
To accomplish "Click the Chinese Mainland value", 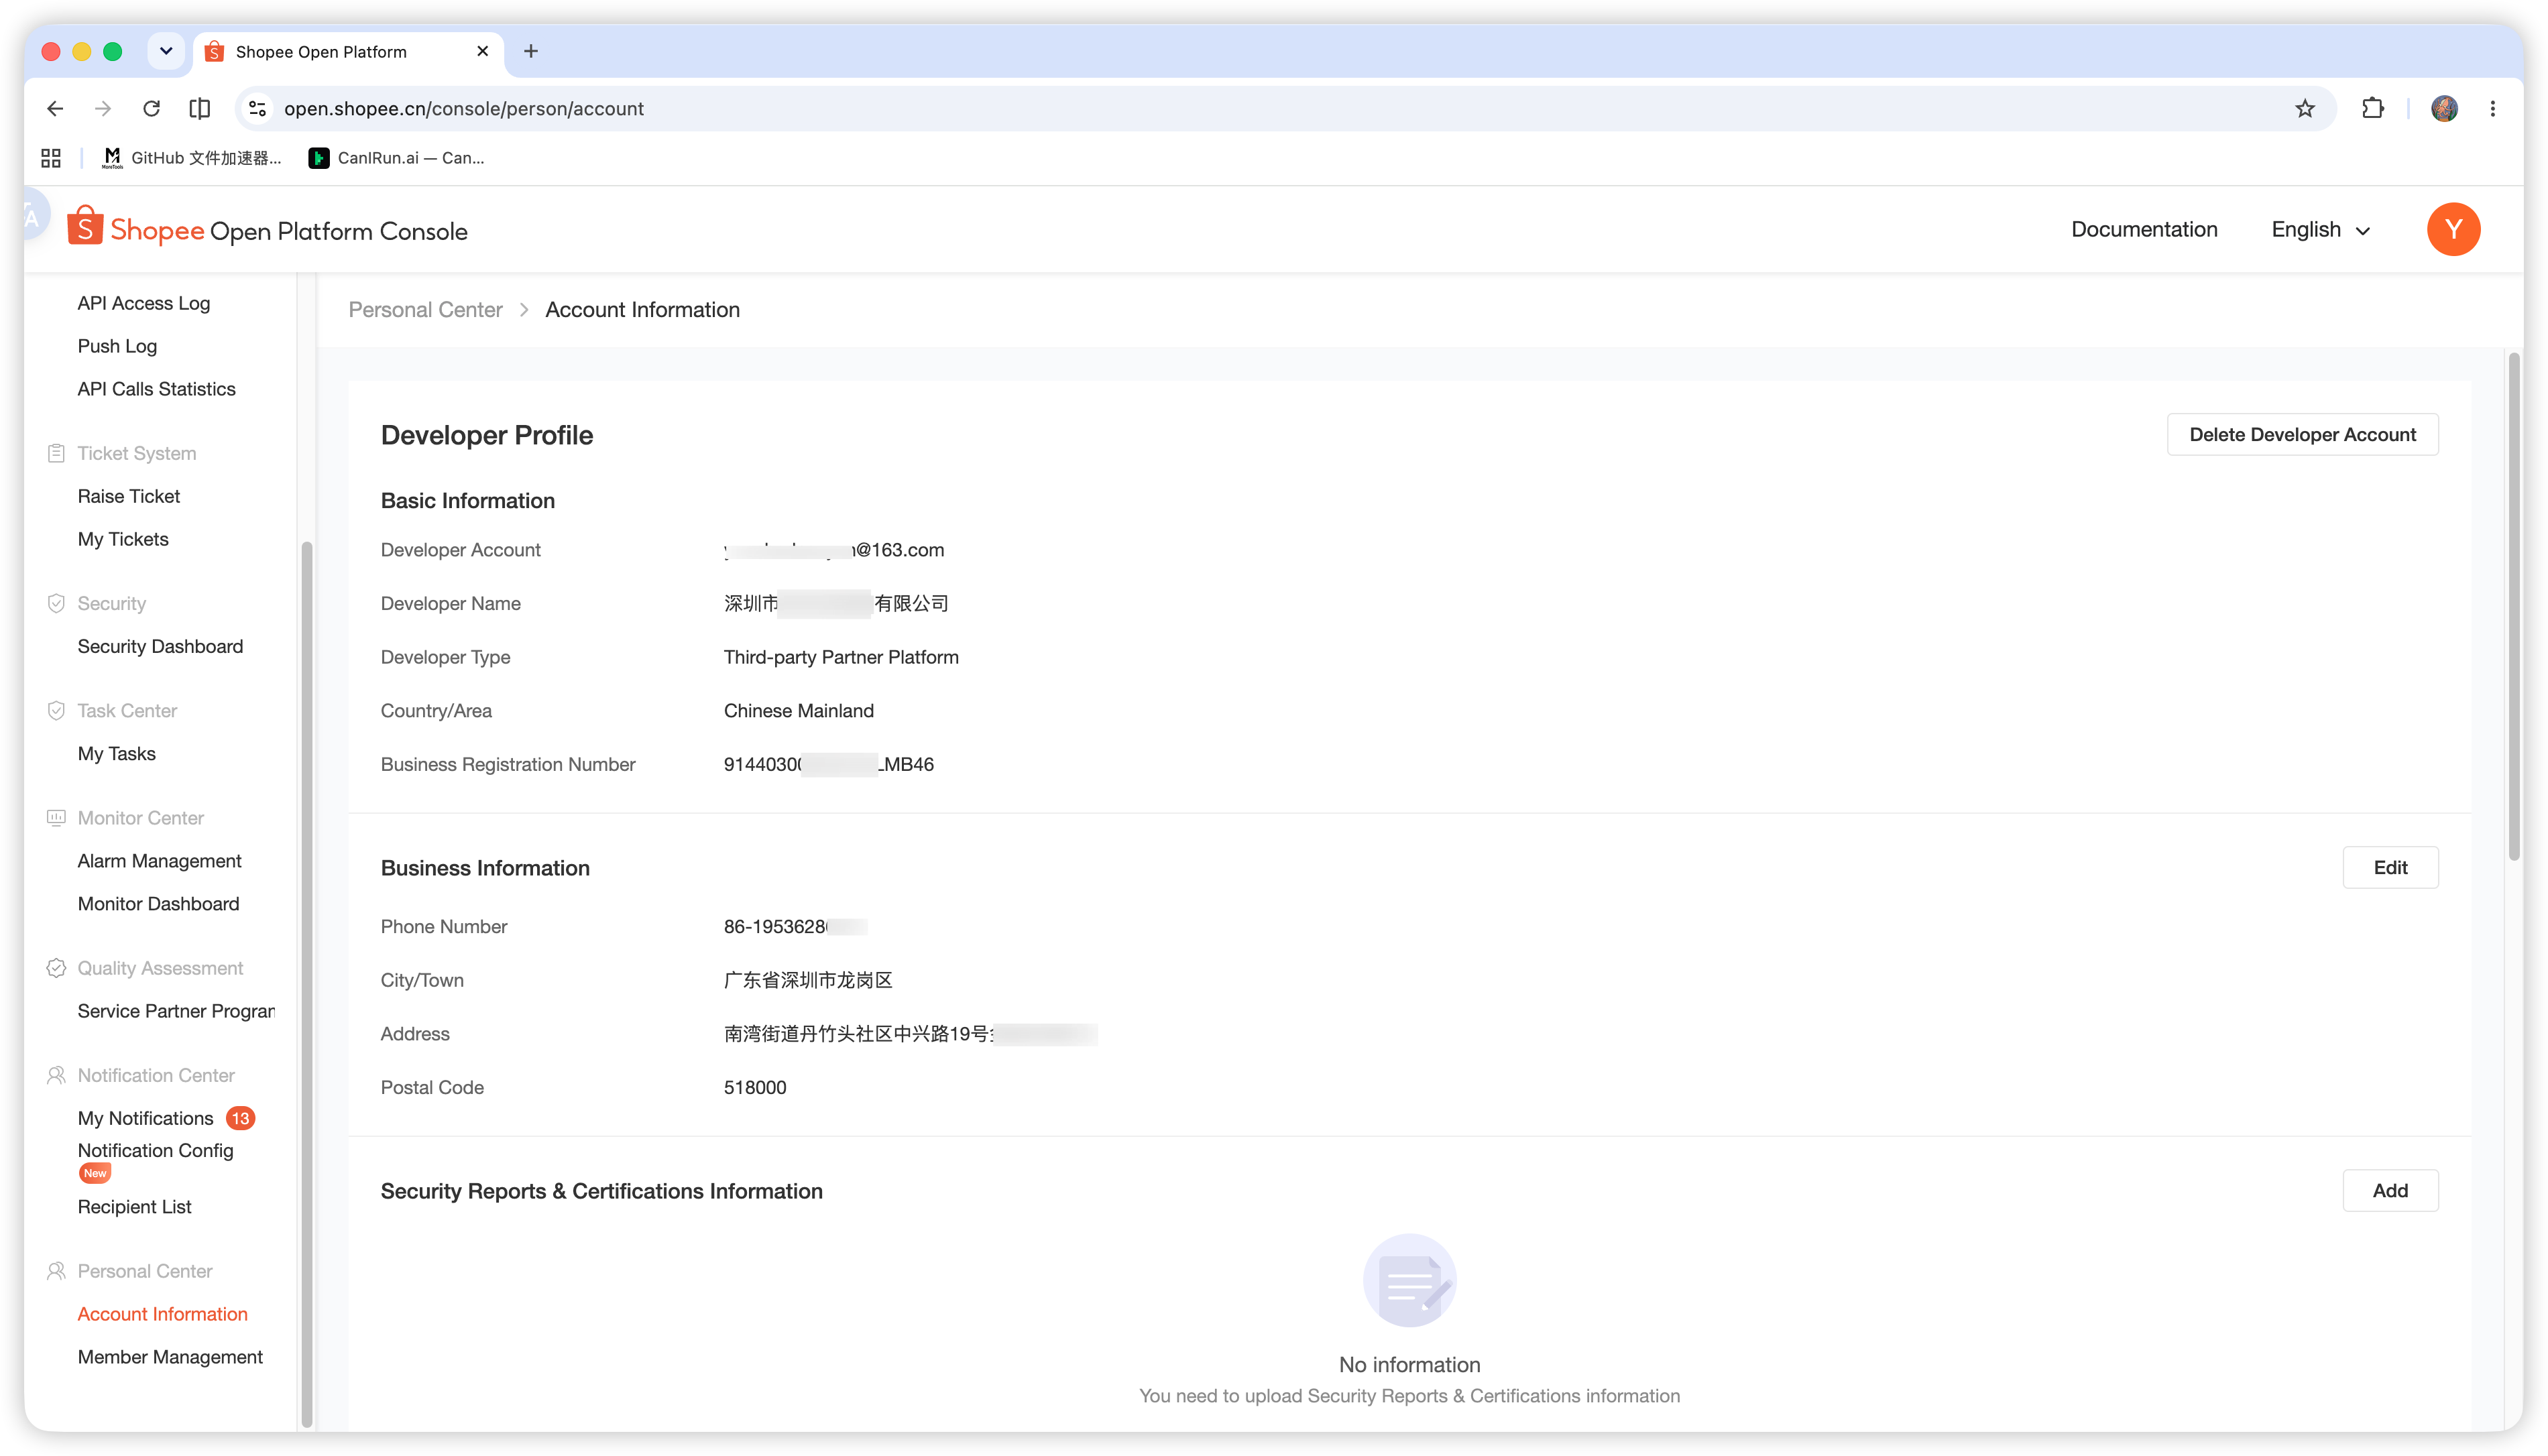I will coord(798,710).
